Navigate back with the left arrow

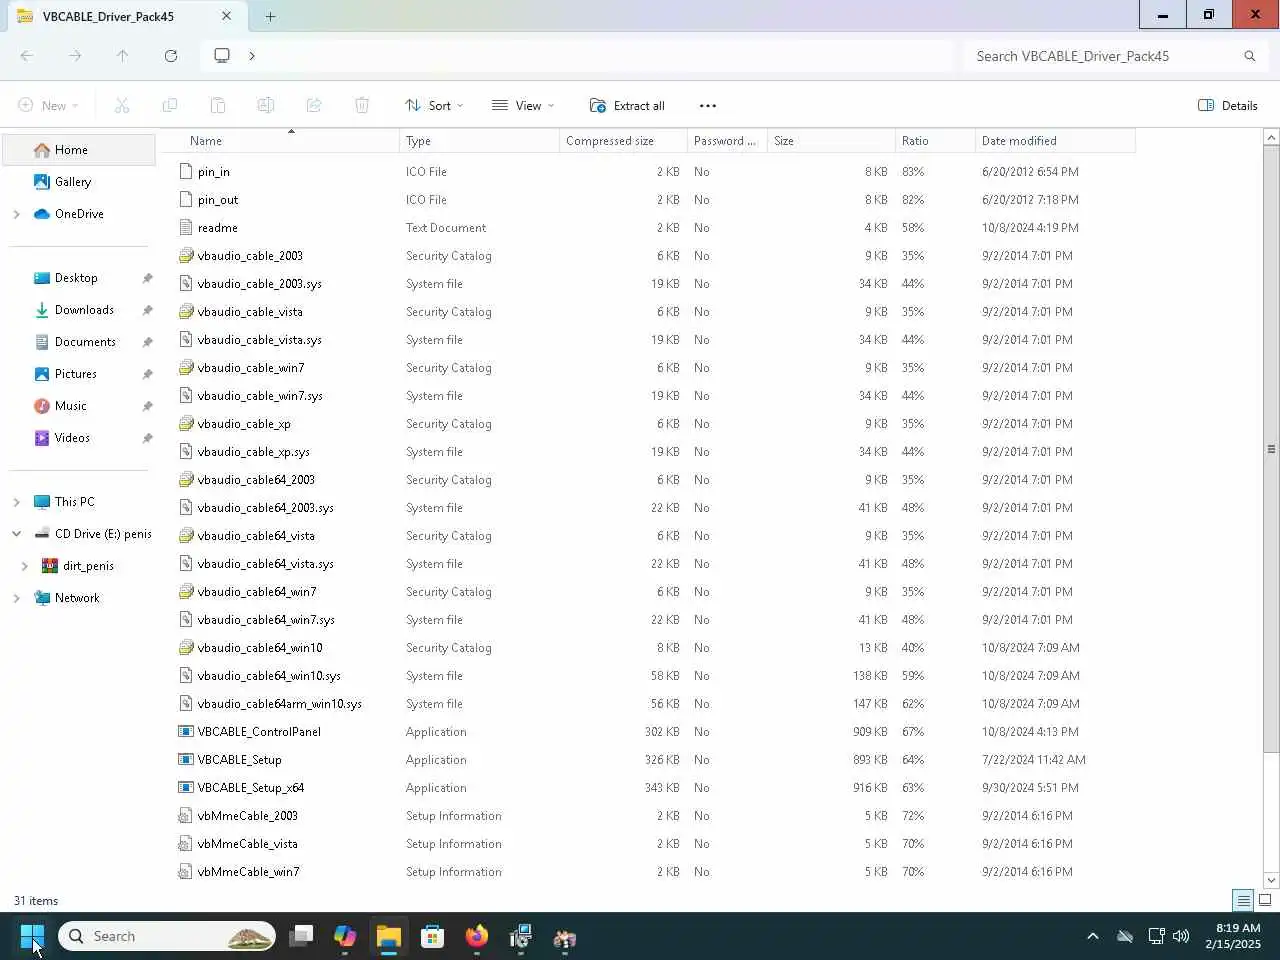click(x=27, y=56)
